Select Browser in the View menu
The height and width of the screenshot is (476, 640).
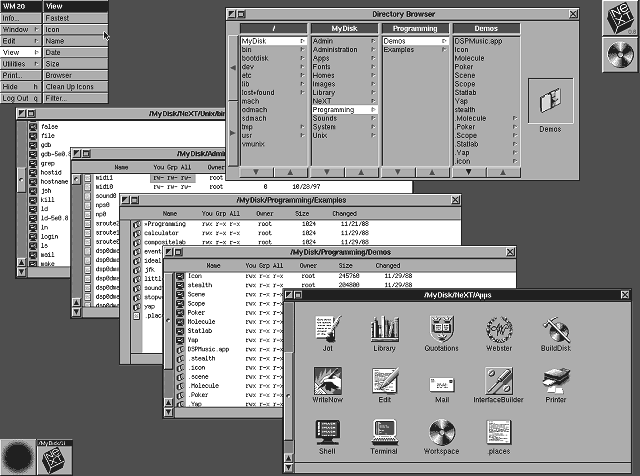76,75
